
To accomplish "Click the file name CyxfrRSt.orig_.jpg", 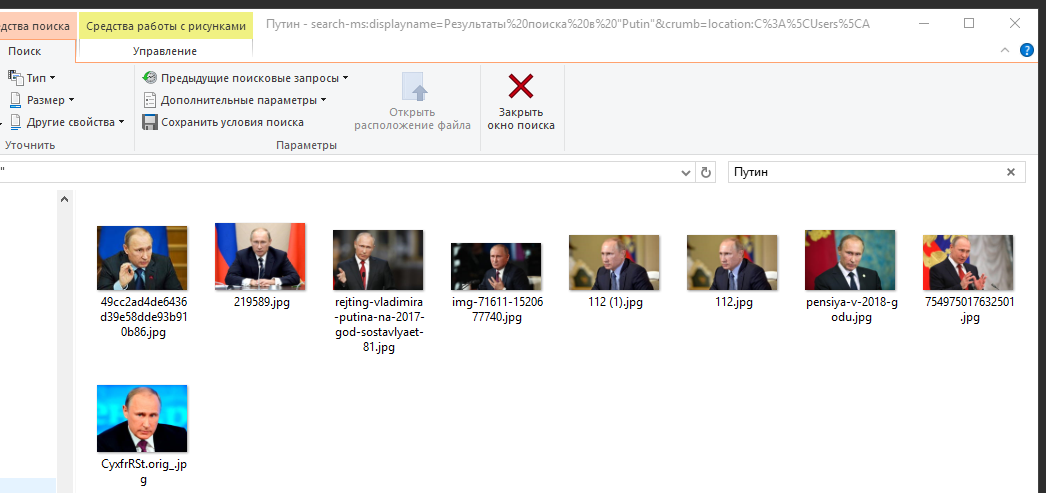I will pos(143,471).
